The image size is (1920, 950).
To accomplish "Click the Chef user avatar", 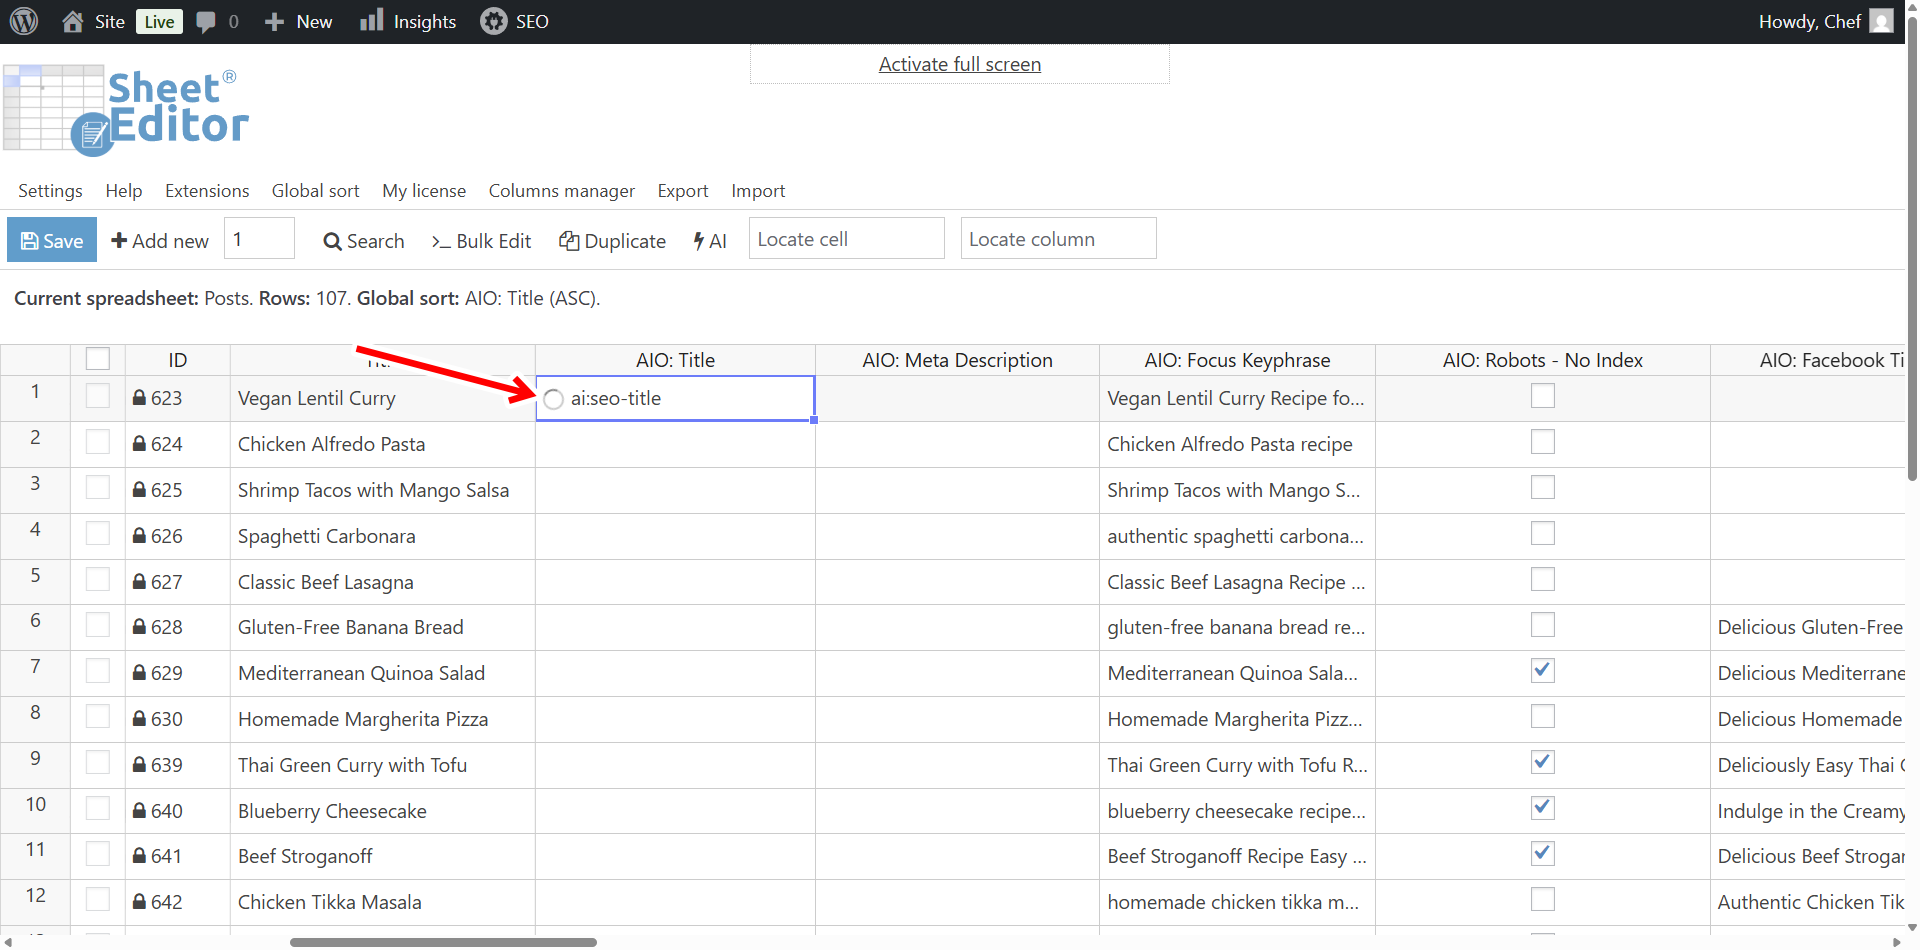I will pyautogui.click(x=1881, y=21).
